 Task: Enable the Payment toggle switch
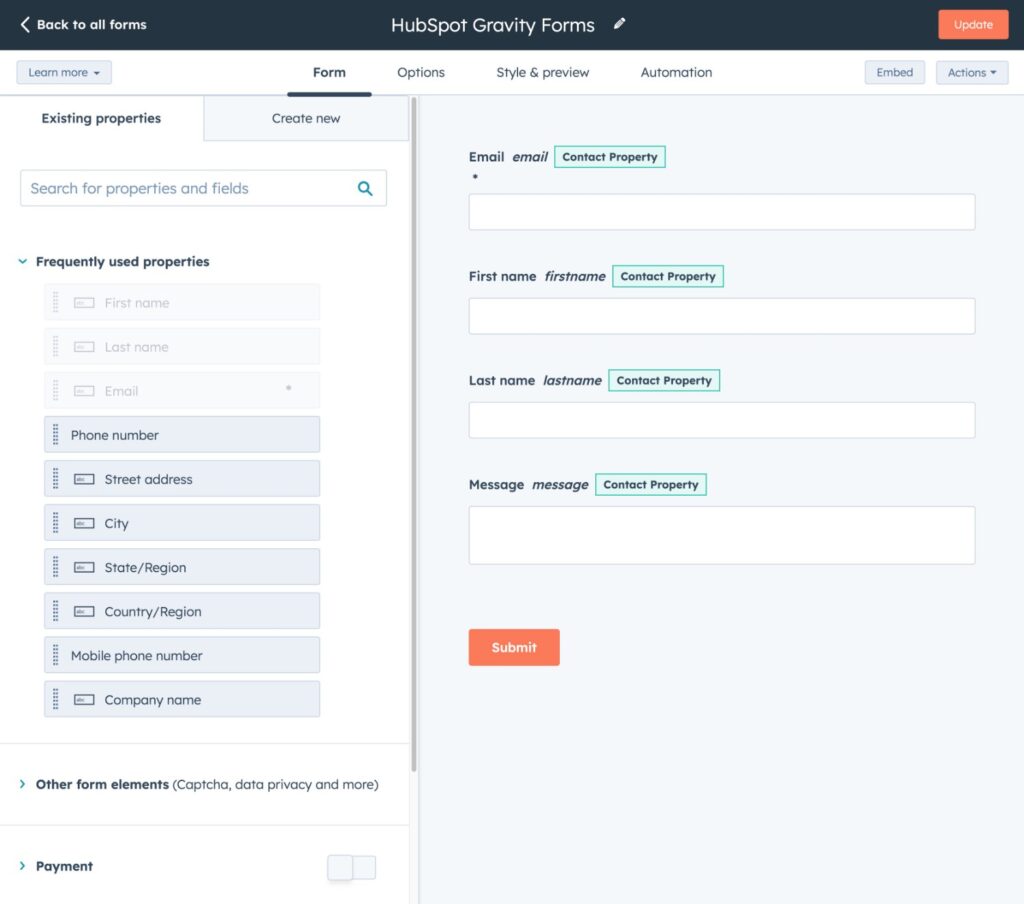(352, 867)
